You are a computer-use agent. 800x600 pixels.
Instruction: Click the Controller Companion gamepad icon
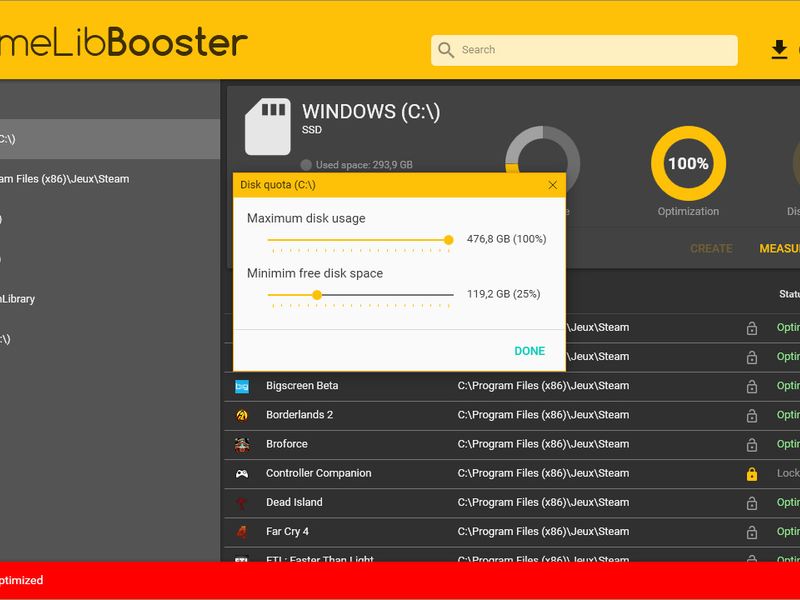(242, 474)
